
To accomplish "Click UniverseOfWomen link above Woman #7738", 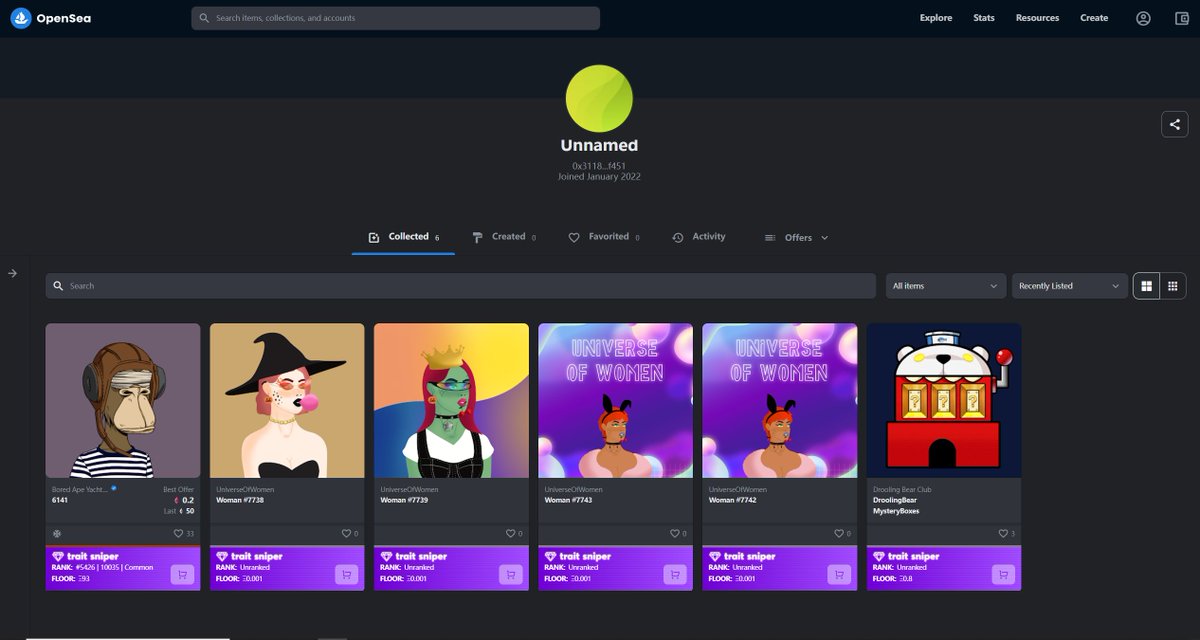I will (245, 490).
